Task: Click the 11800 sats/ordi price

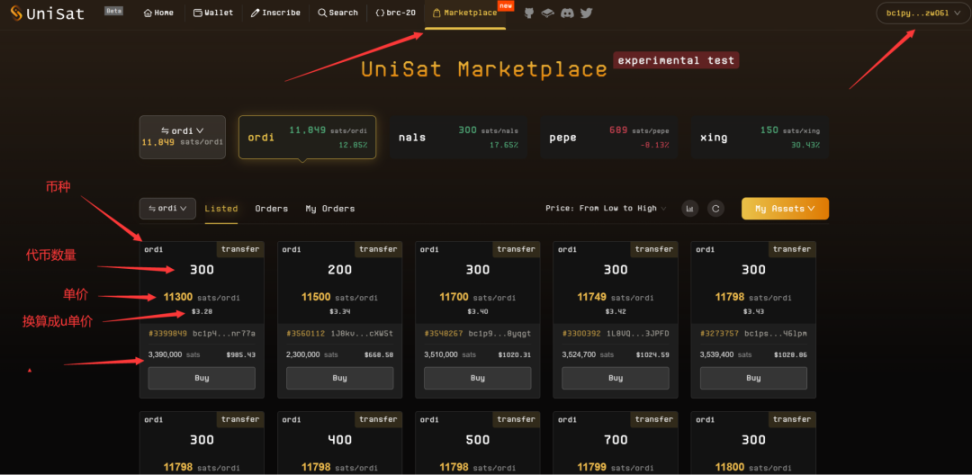Action: (753, 467)
